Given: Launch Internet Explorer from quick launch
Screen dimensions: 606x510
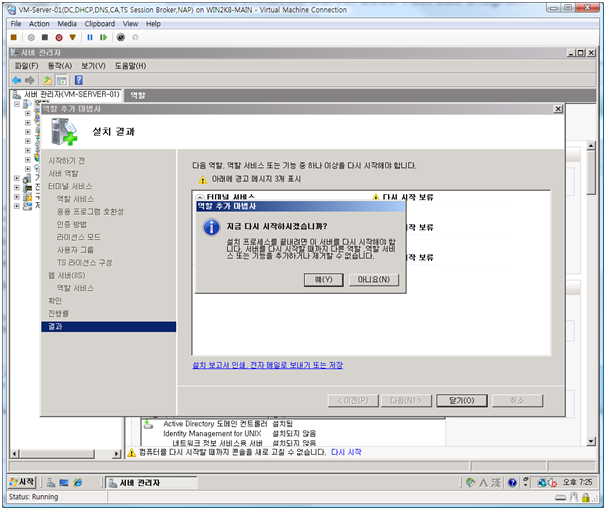Looking at the screenshot, I should point(78,482).
